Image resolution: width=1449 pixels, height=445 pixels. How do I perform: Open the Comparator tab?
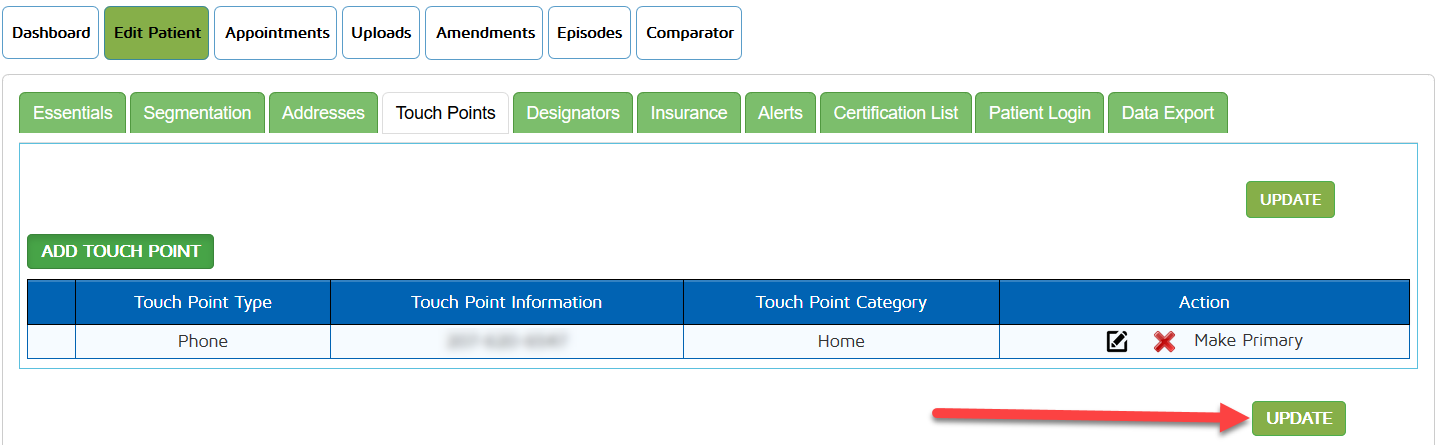(x=689, y=33)
